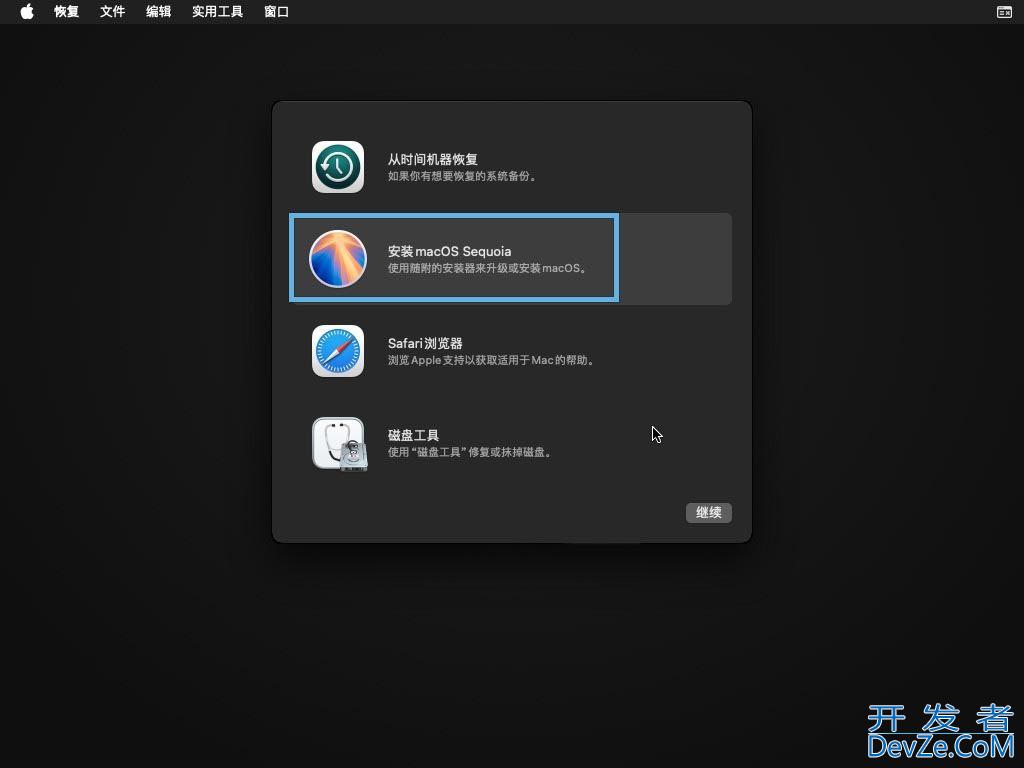The image size is (1024, 768).
Task: Open the Apple menu
Action: (27, 12)
